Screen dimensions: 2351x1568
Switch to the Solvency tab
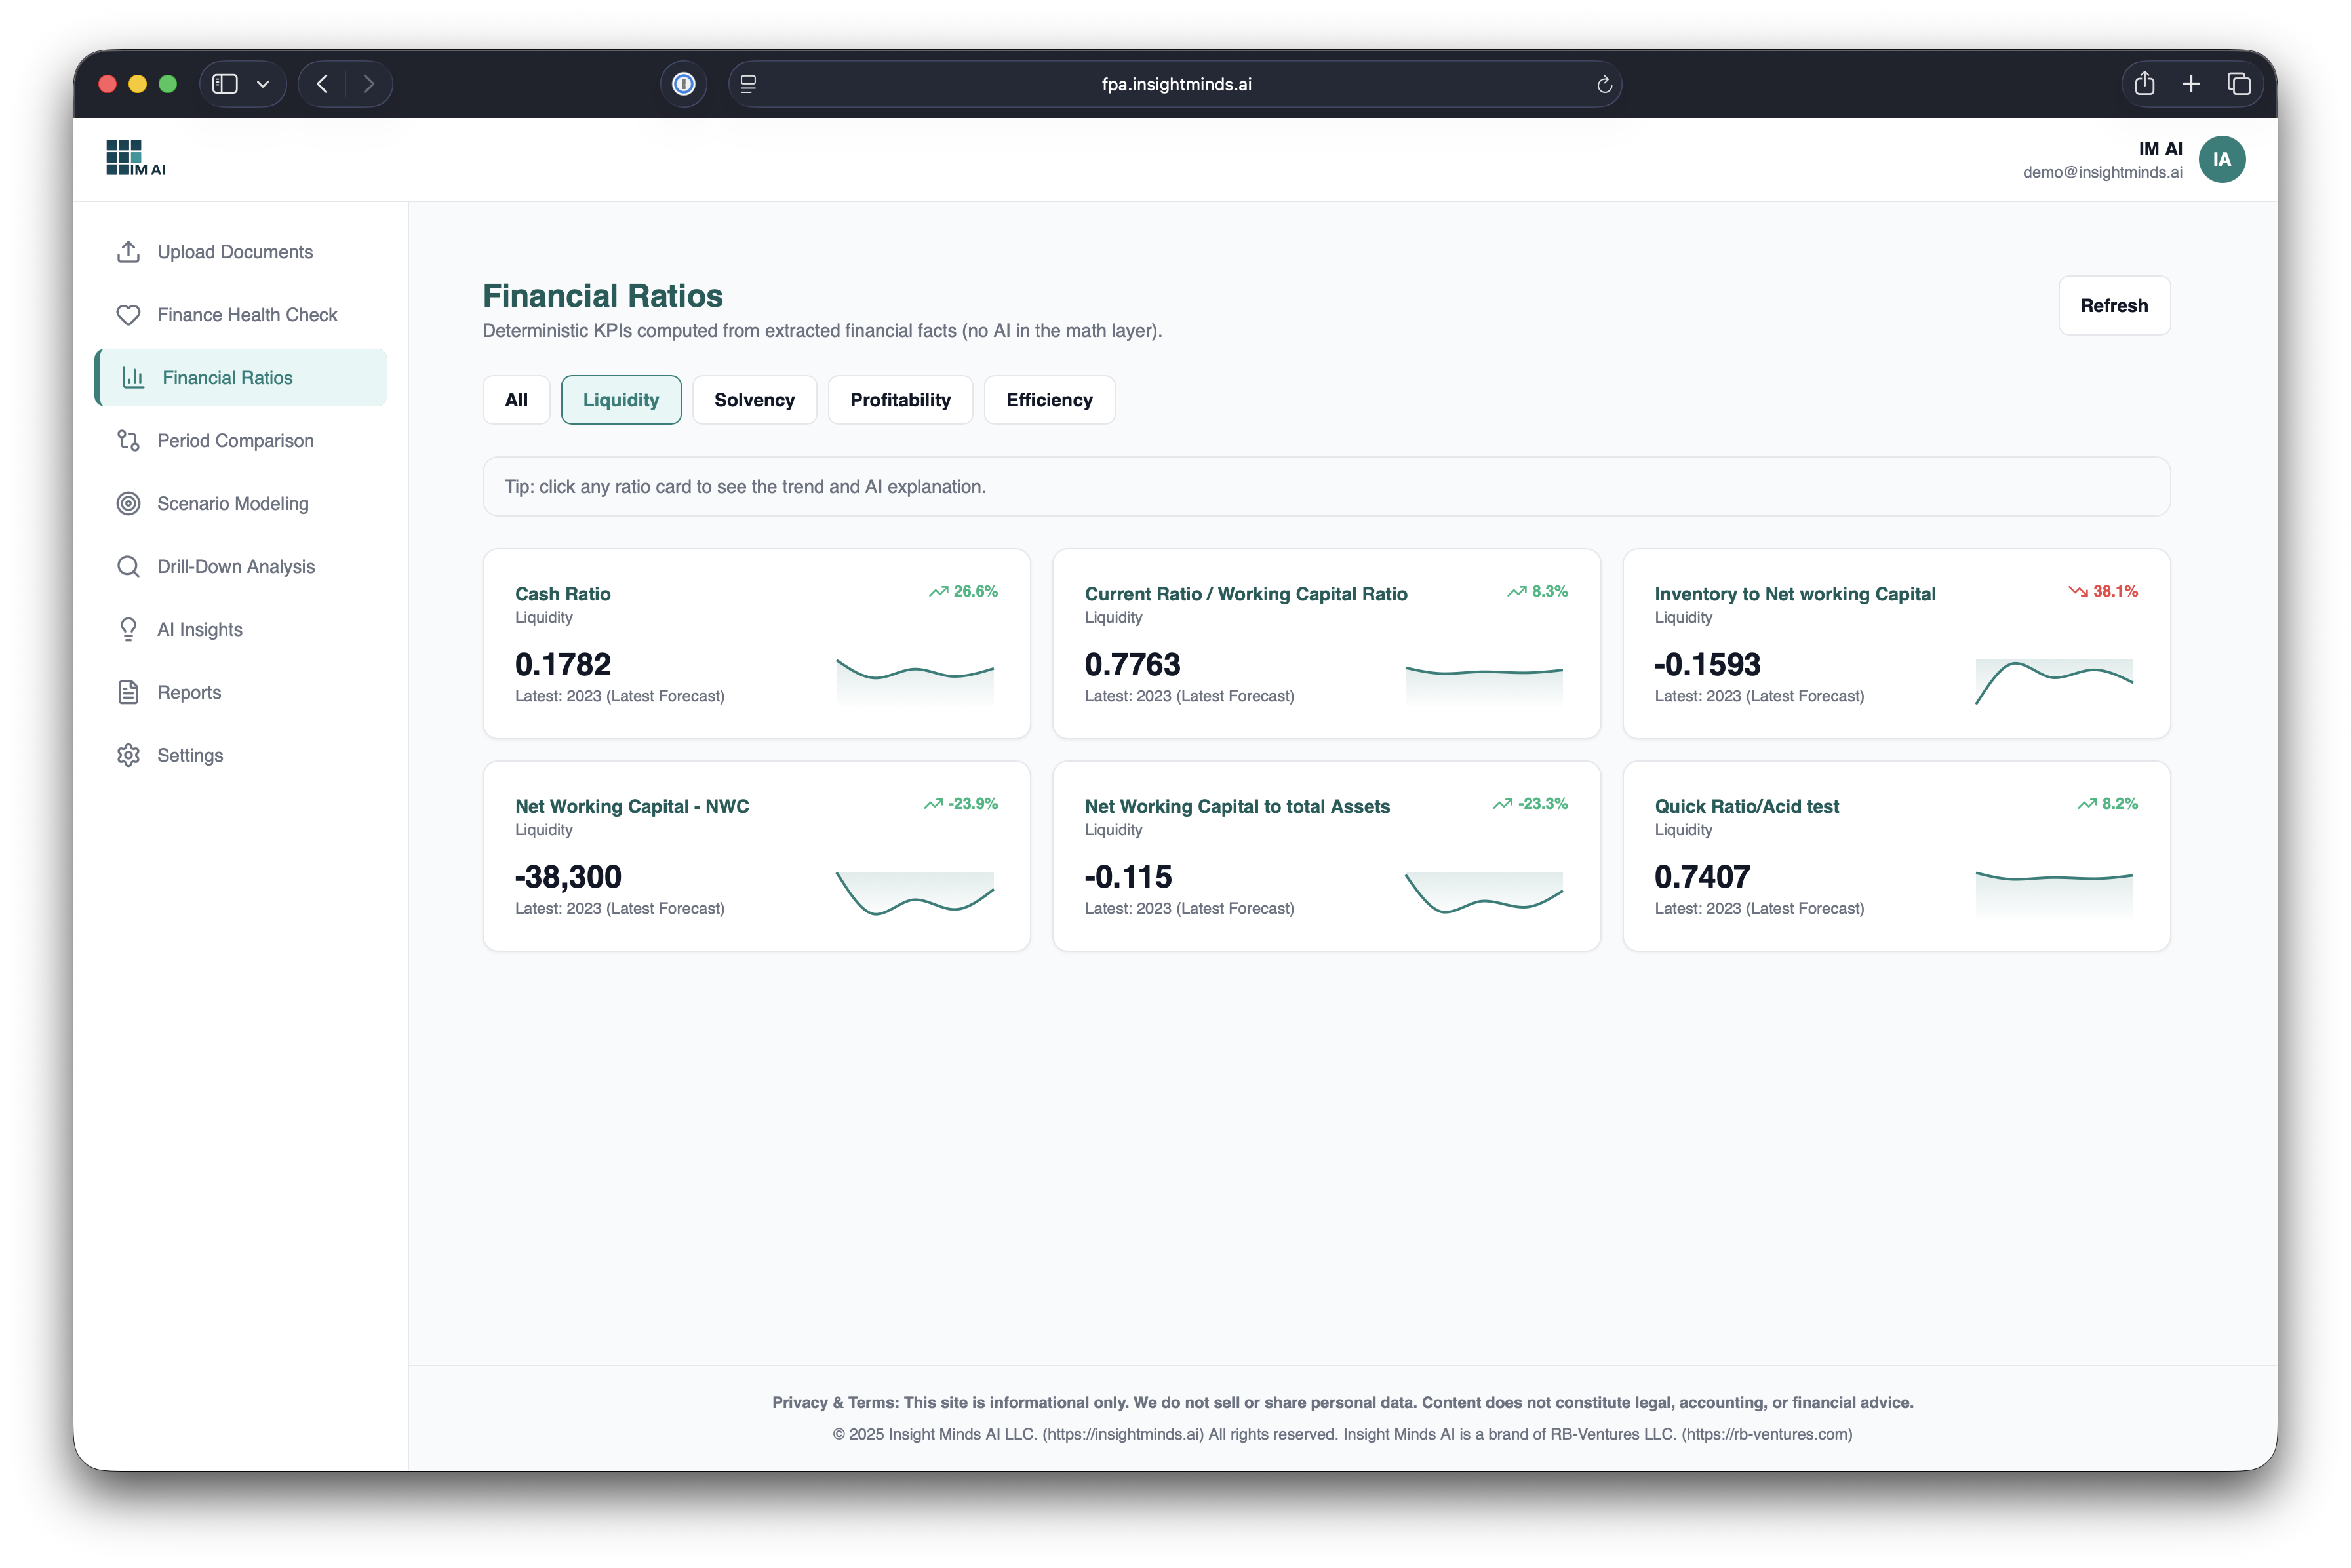tap(754, 400)
